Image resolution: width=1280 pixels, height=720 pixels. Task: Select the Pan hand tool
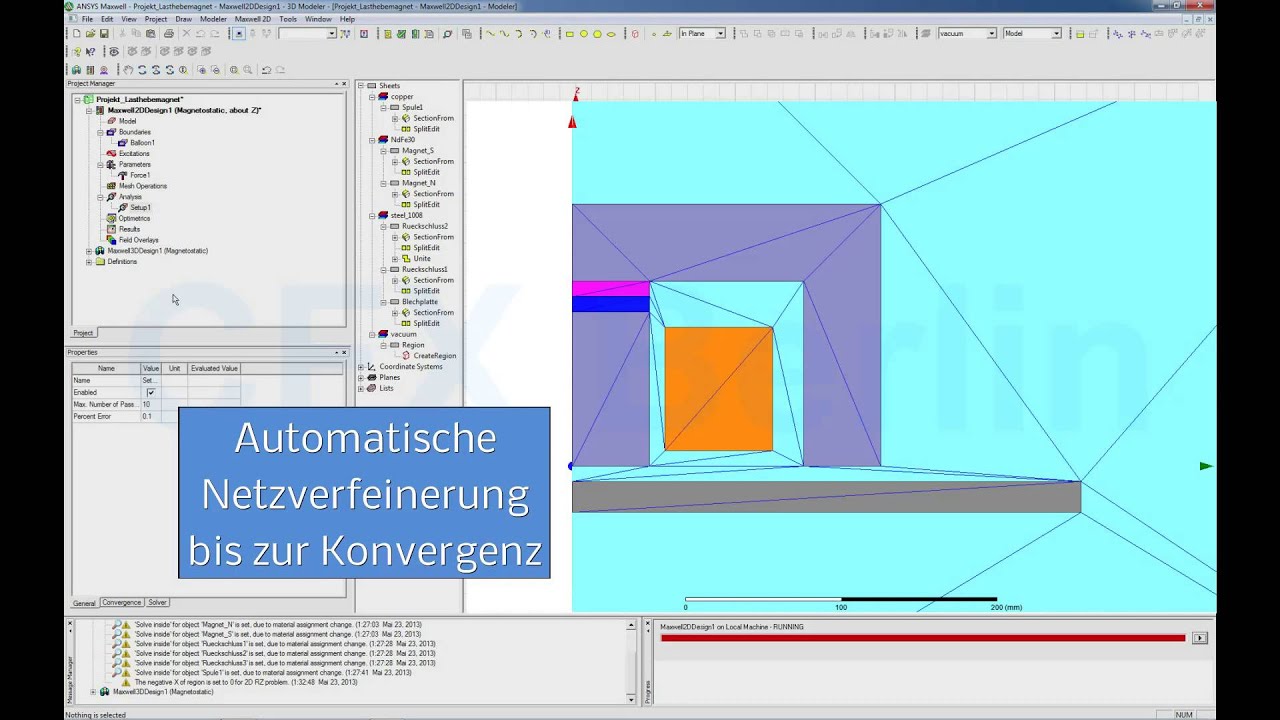[x=128, y=70]
